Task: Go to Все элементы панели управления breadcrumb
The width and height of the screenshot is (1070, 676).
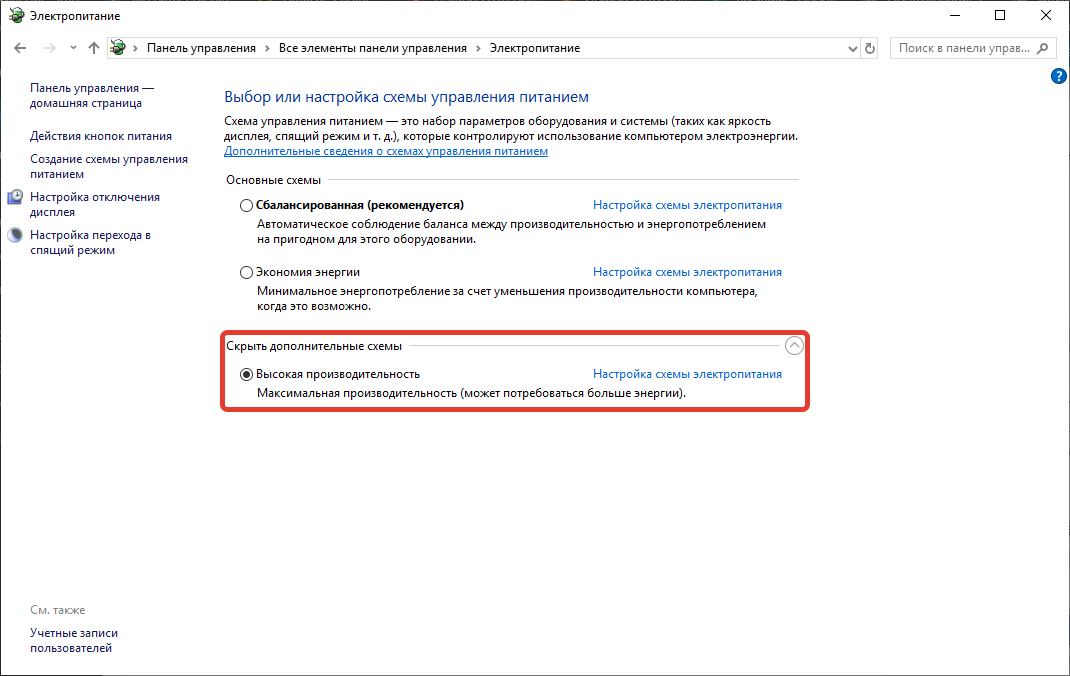Action: [x=372, y=48]
